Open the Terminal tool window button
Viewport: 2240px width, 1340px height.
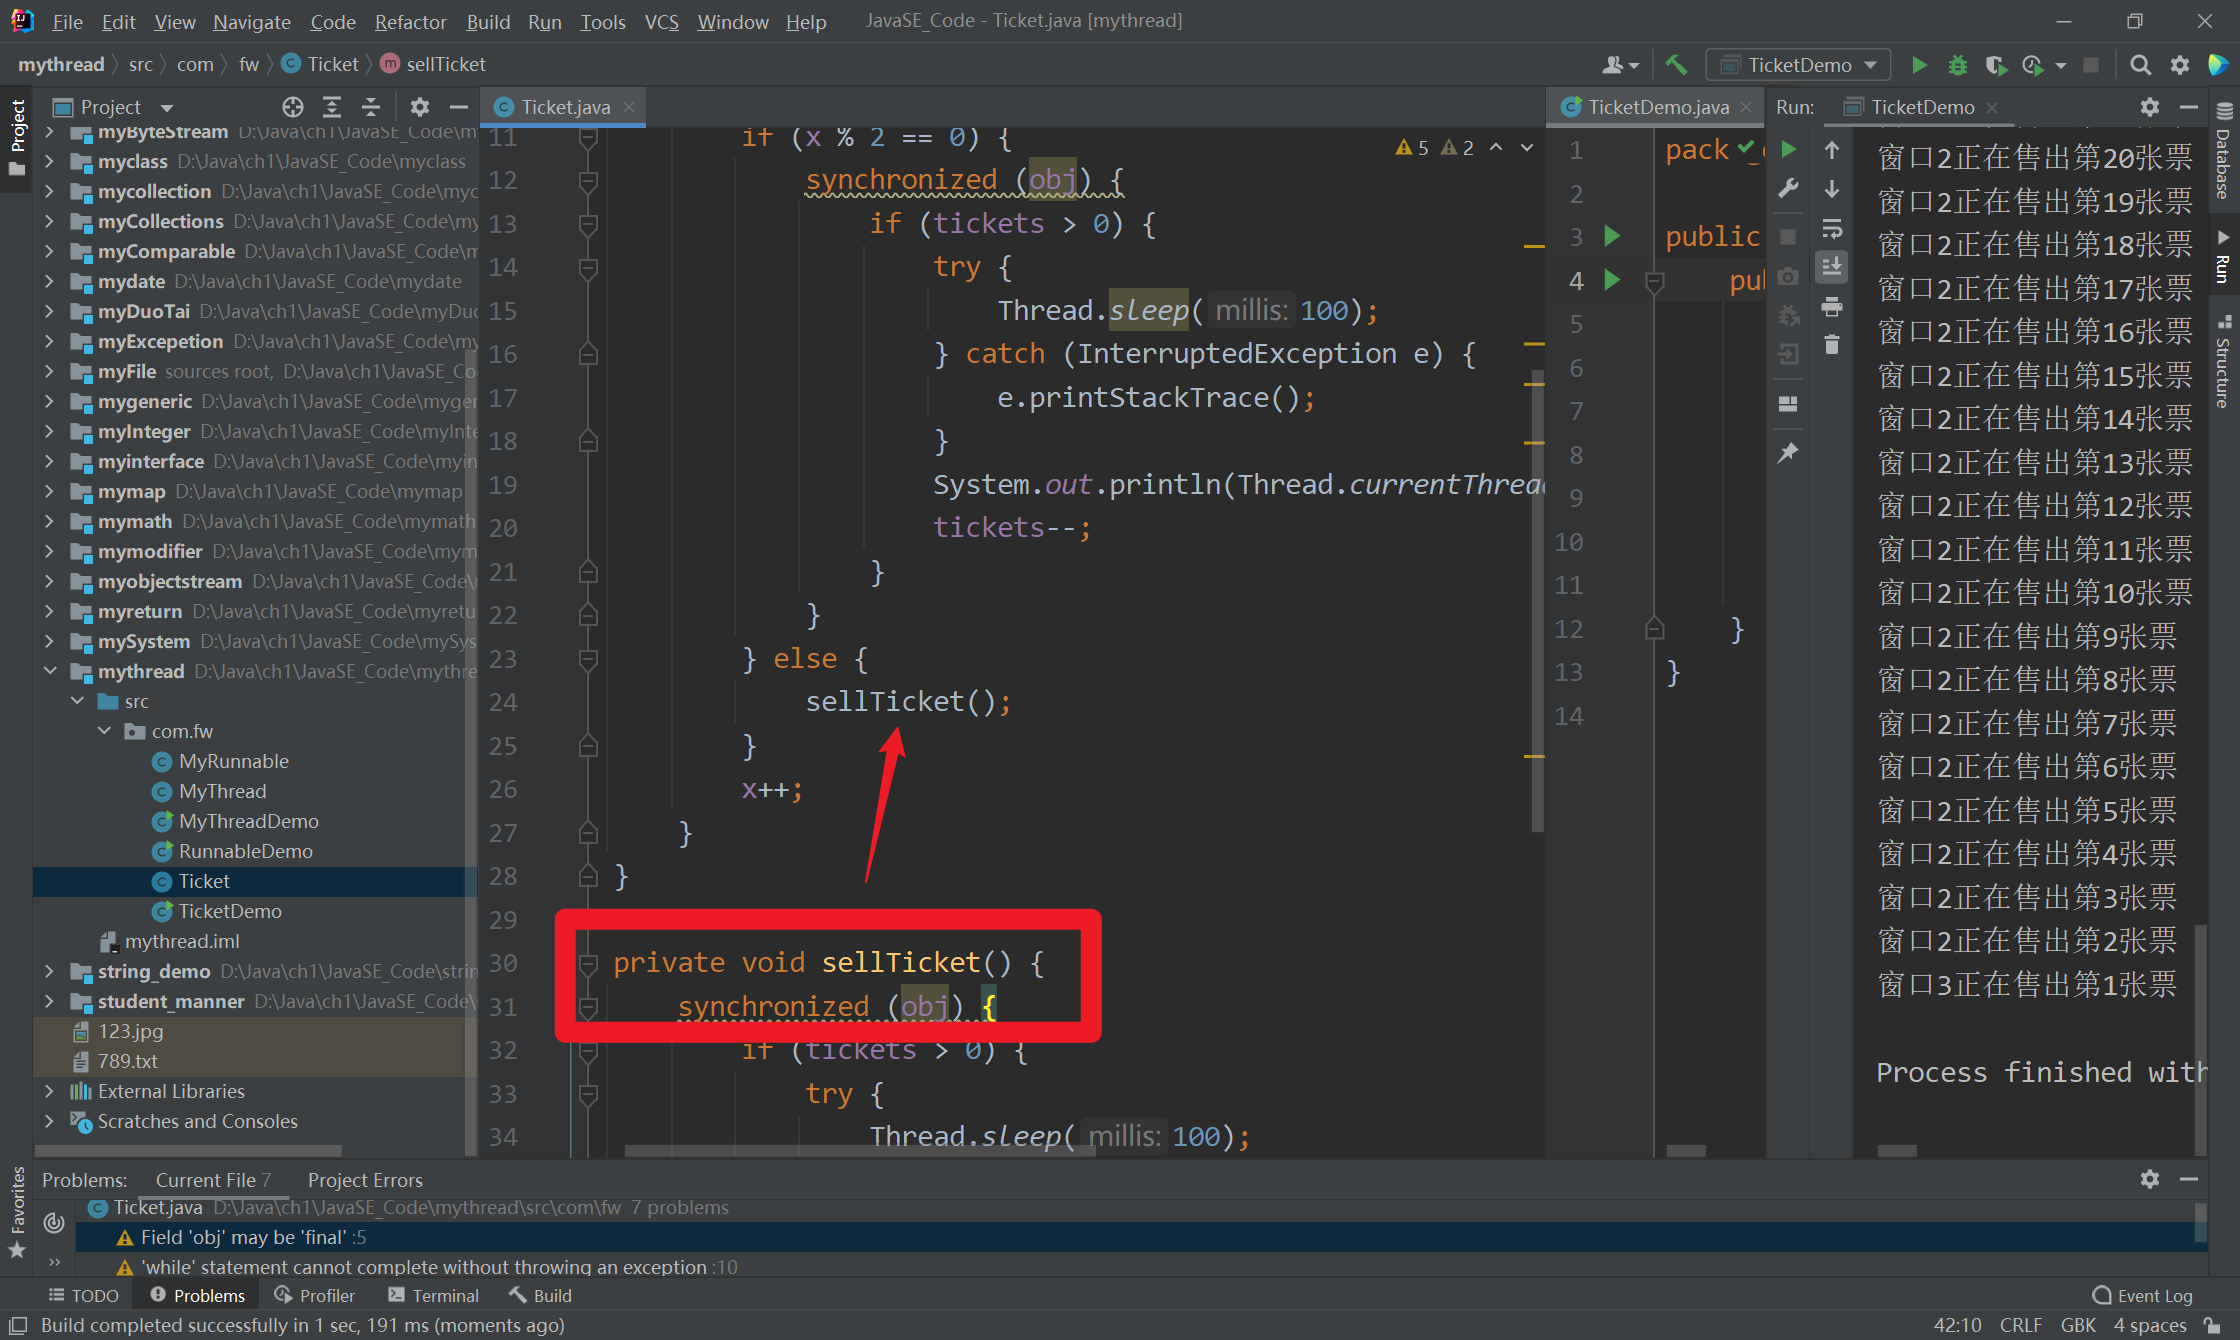point(434,1295)
